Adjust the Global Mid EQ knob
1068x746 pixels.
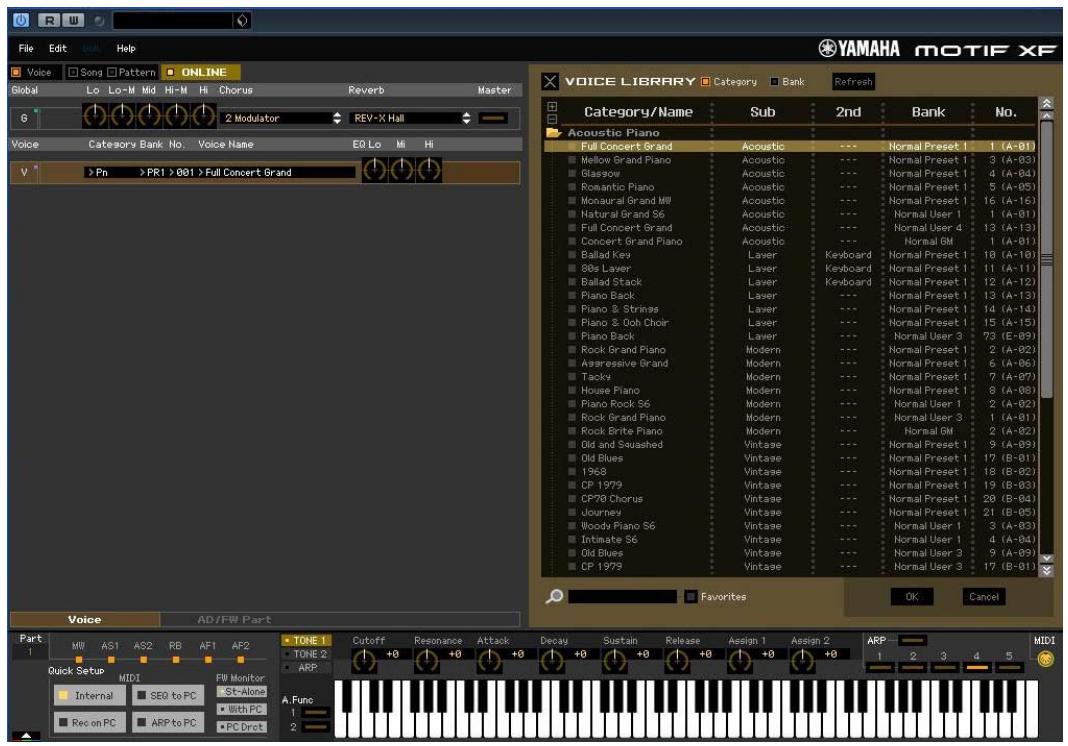point(149,116)
